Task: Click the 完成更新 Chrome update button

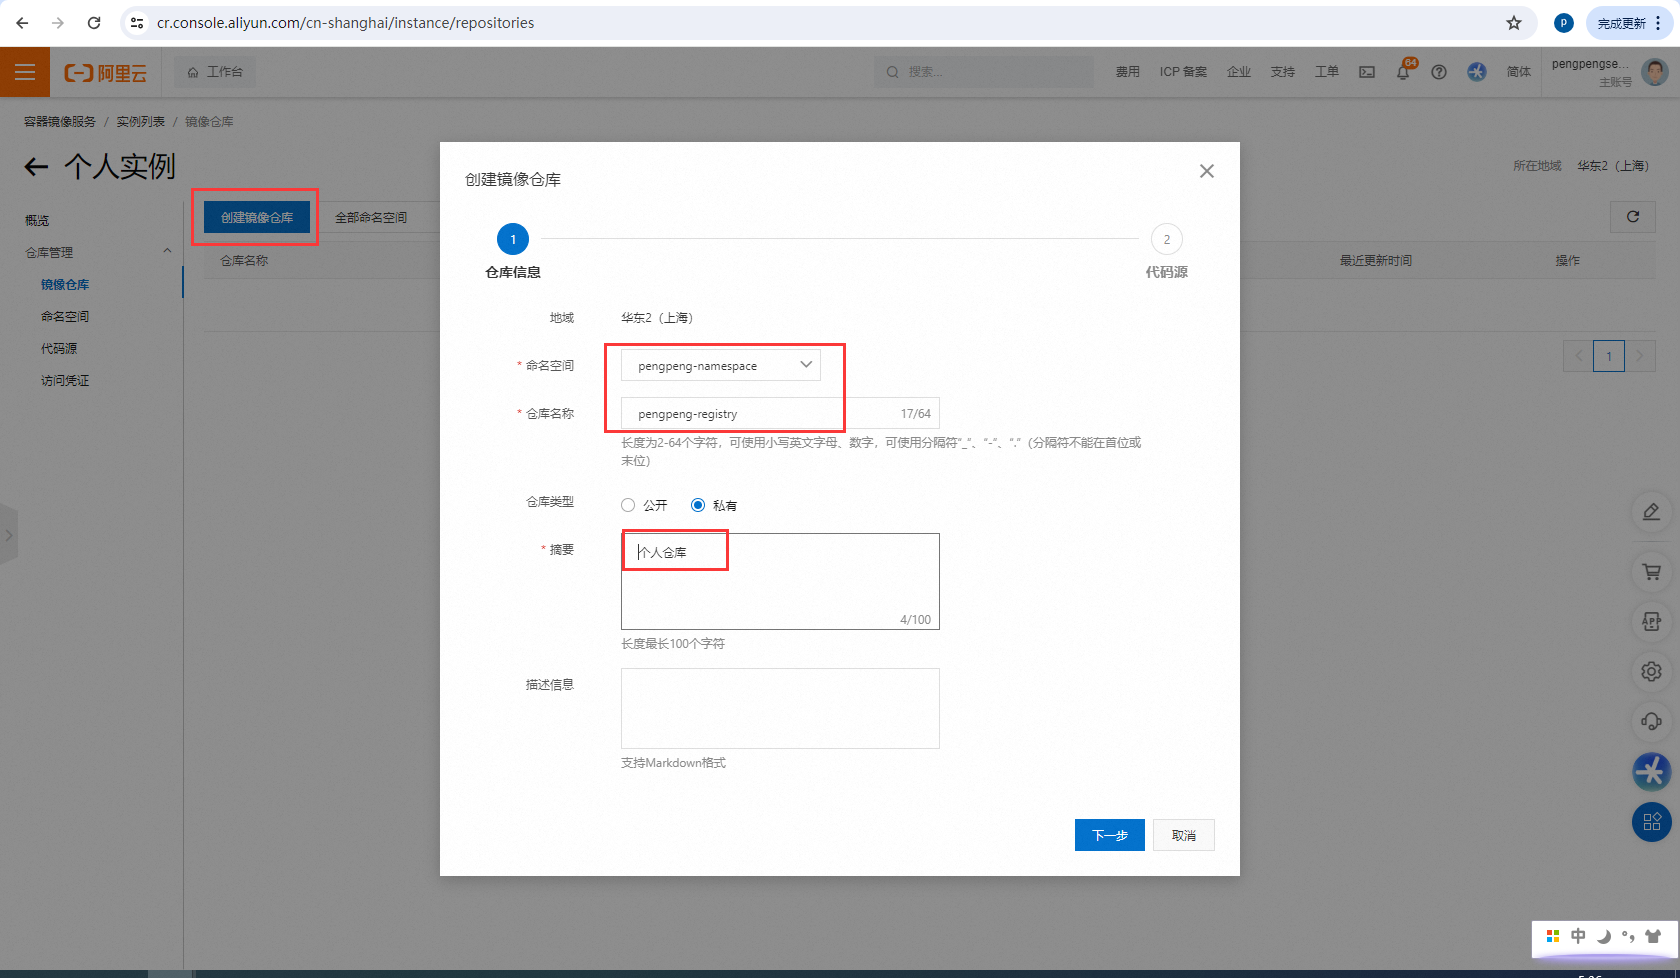Action: 1629,23
